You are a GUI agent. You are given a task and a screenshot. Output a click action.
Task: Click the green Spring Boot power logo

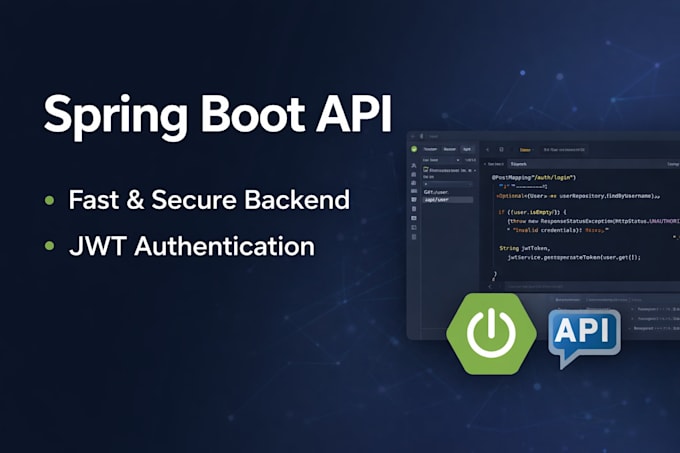click(x=491, y=333)
